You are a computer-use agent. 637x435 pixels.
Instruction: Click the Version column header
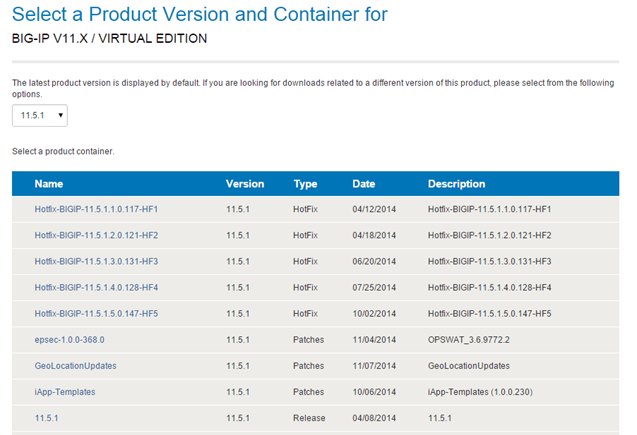[x=245, y=184]
